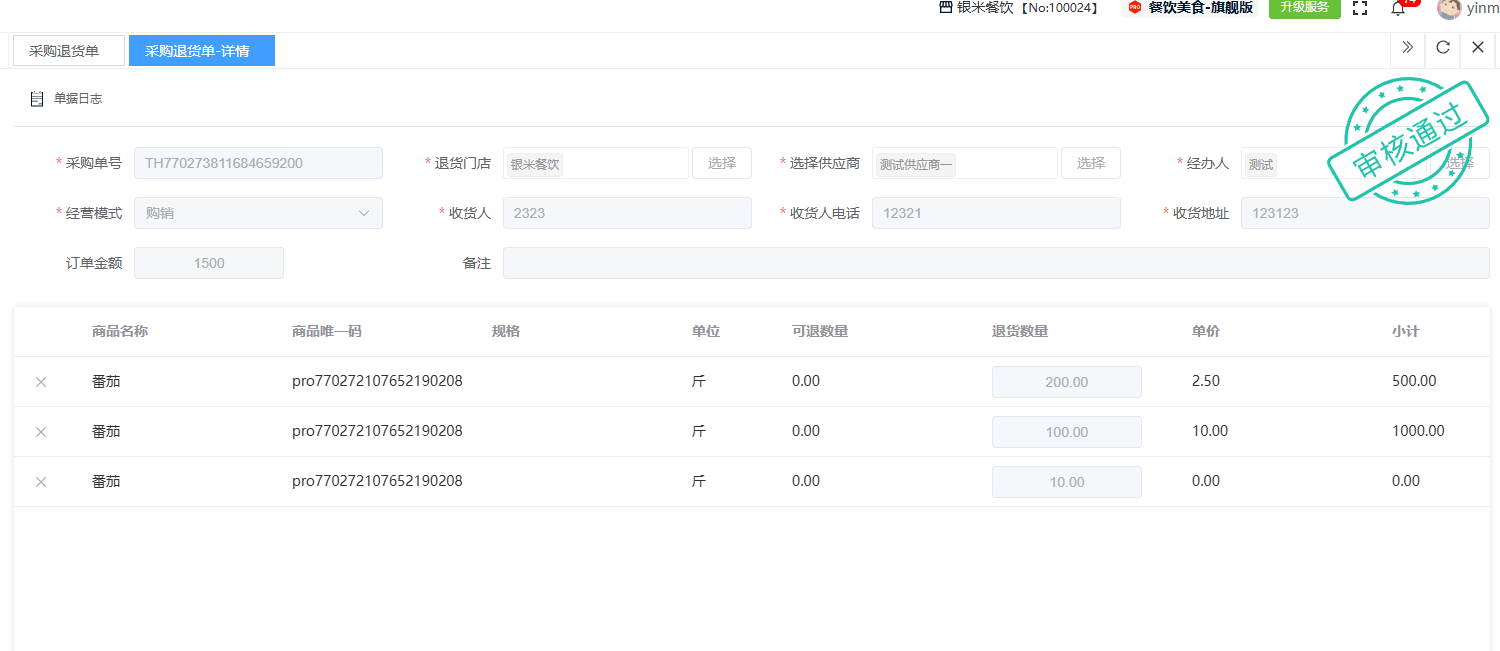The width and height of the screenshot is (1500, 651).
Task: Click the 收货人电话 input field
Action: (x=995, y=213)
